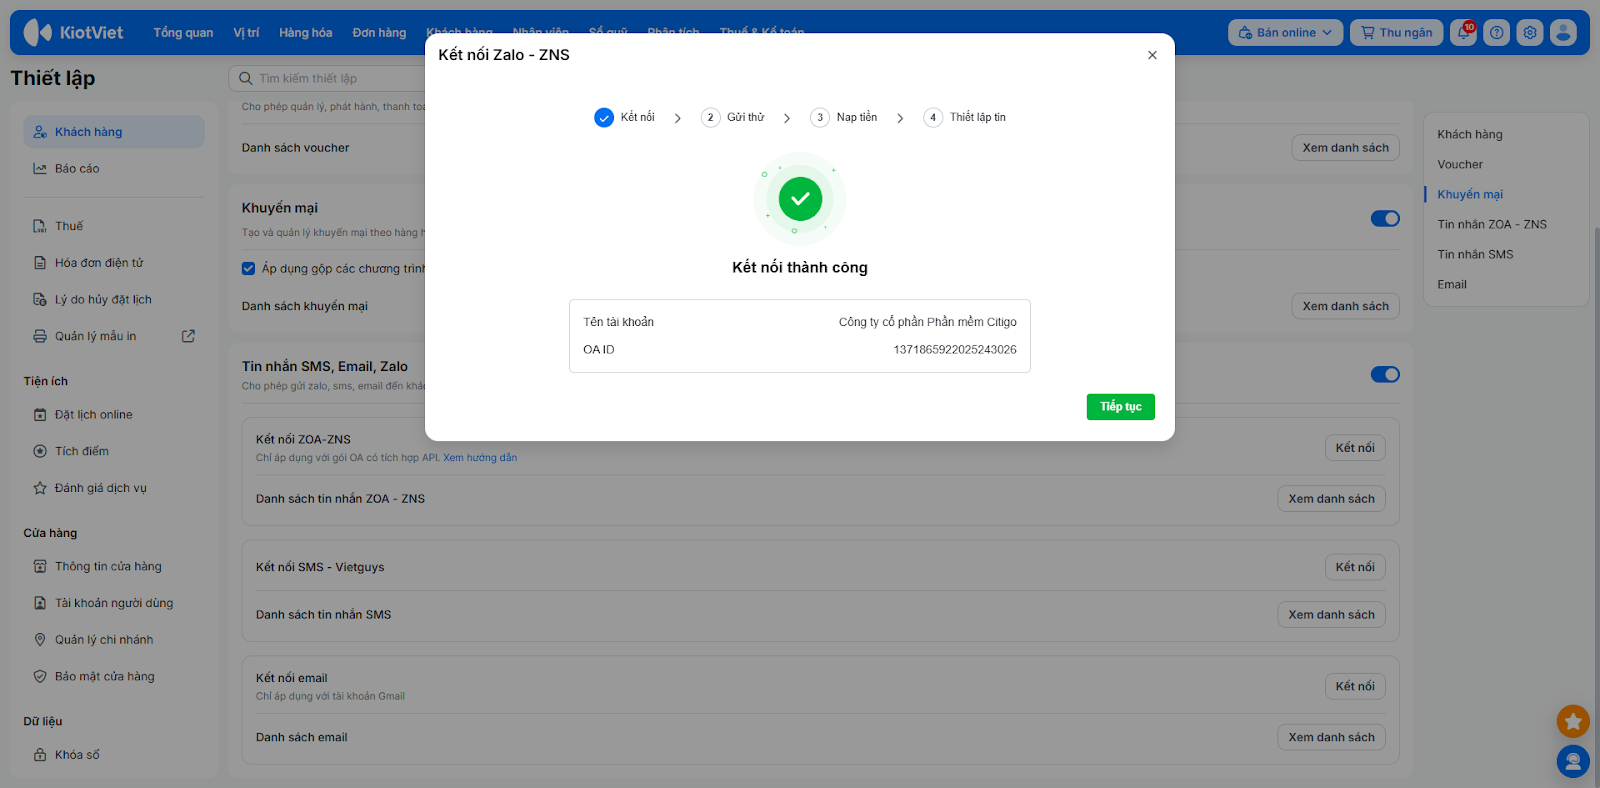Open the Hàng hóa menu
Image resolution: width=1600 pixels, height=788 pixels.
[306, 33]
